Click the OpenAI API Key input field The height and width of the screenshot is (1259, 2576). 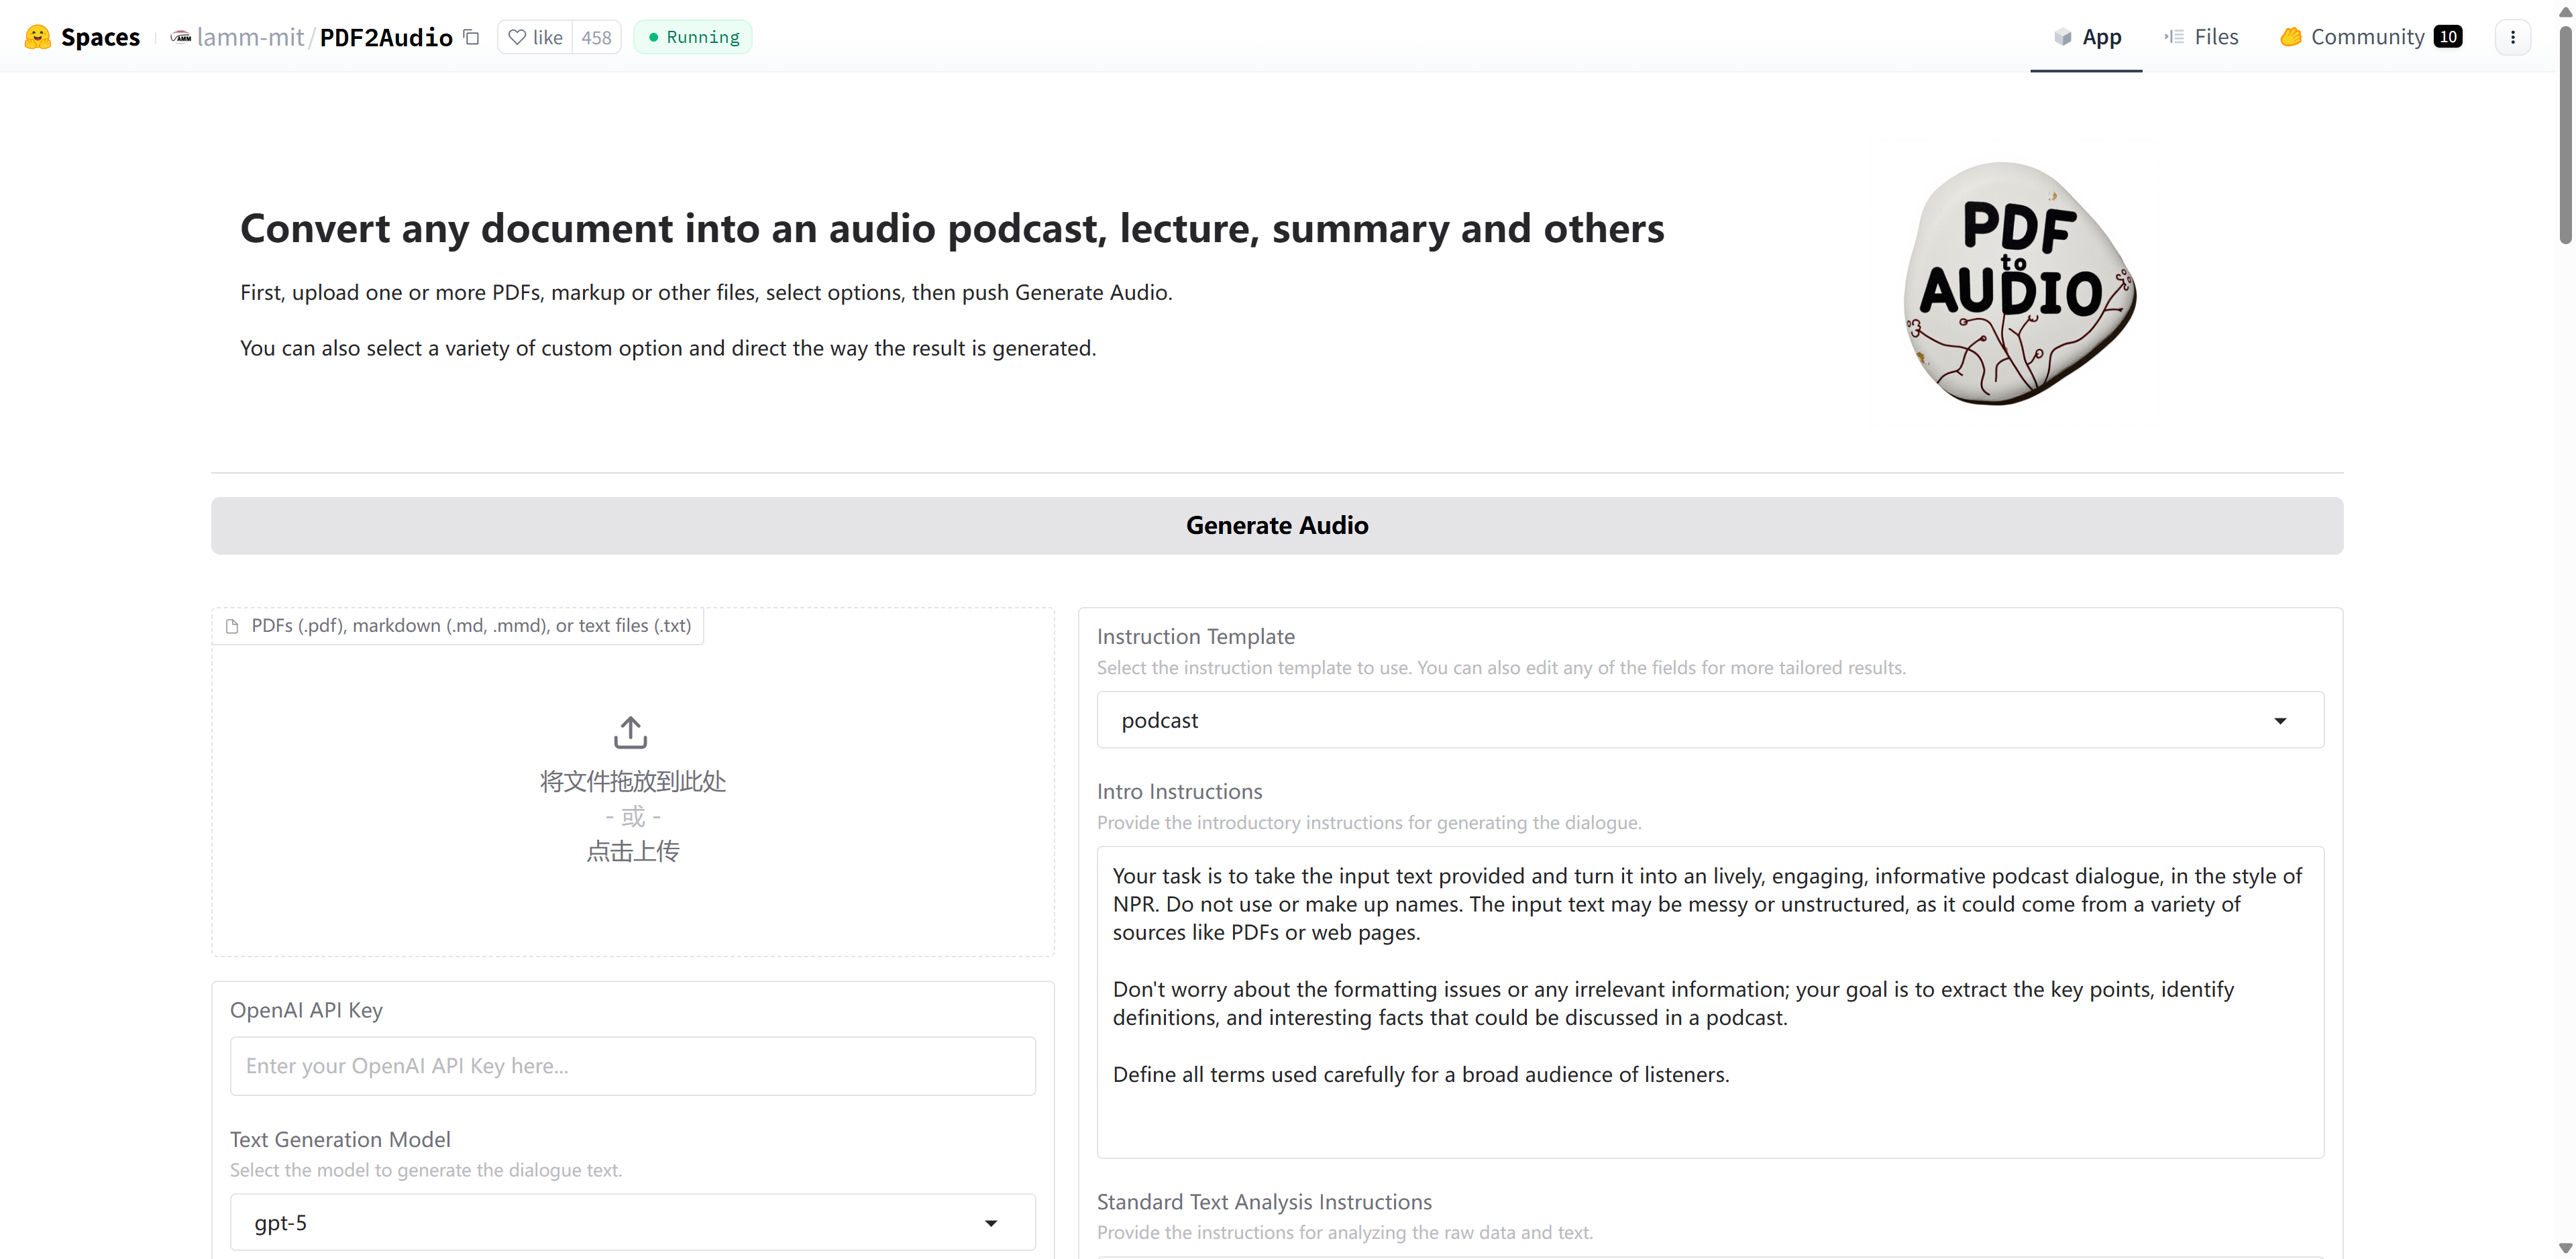(632, 1065)
